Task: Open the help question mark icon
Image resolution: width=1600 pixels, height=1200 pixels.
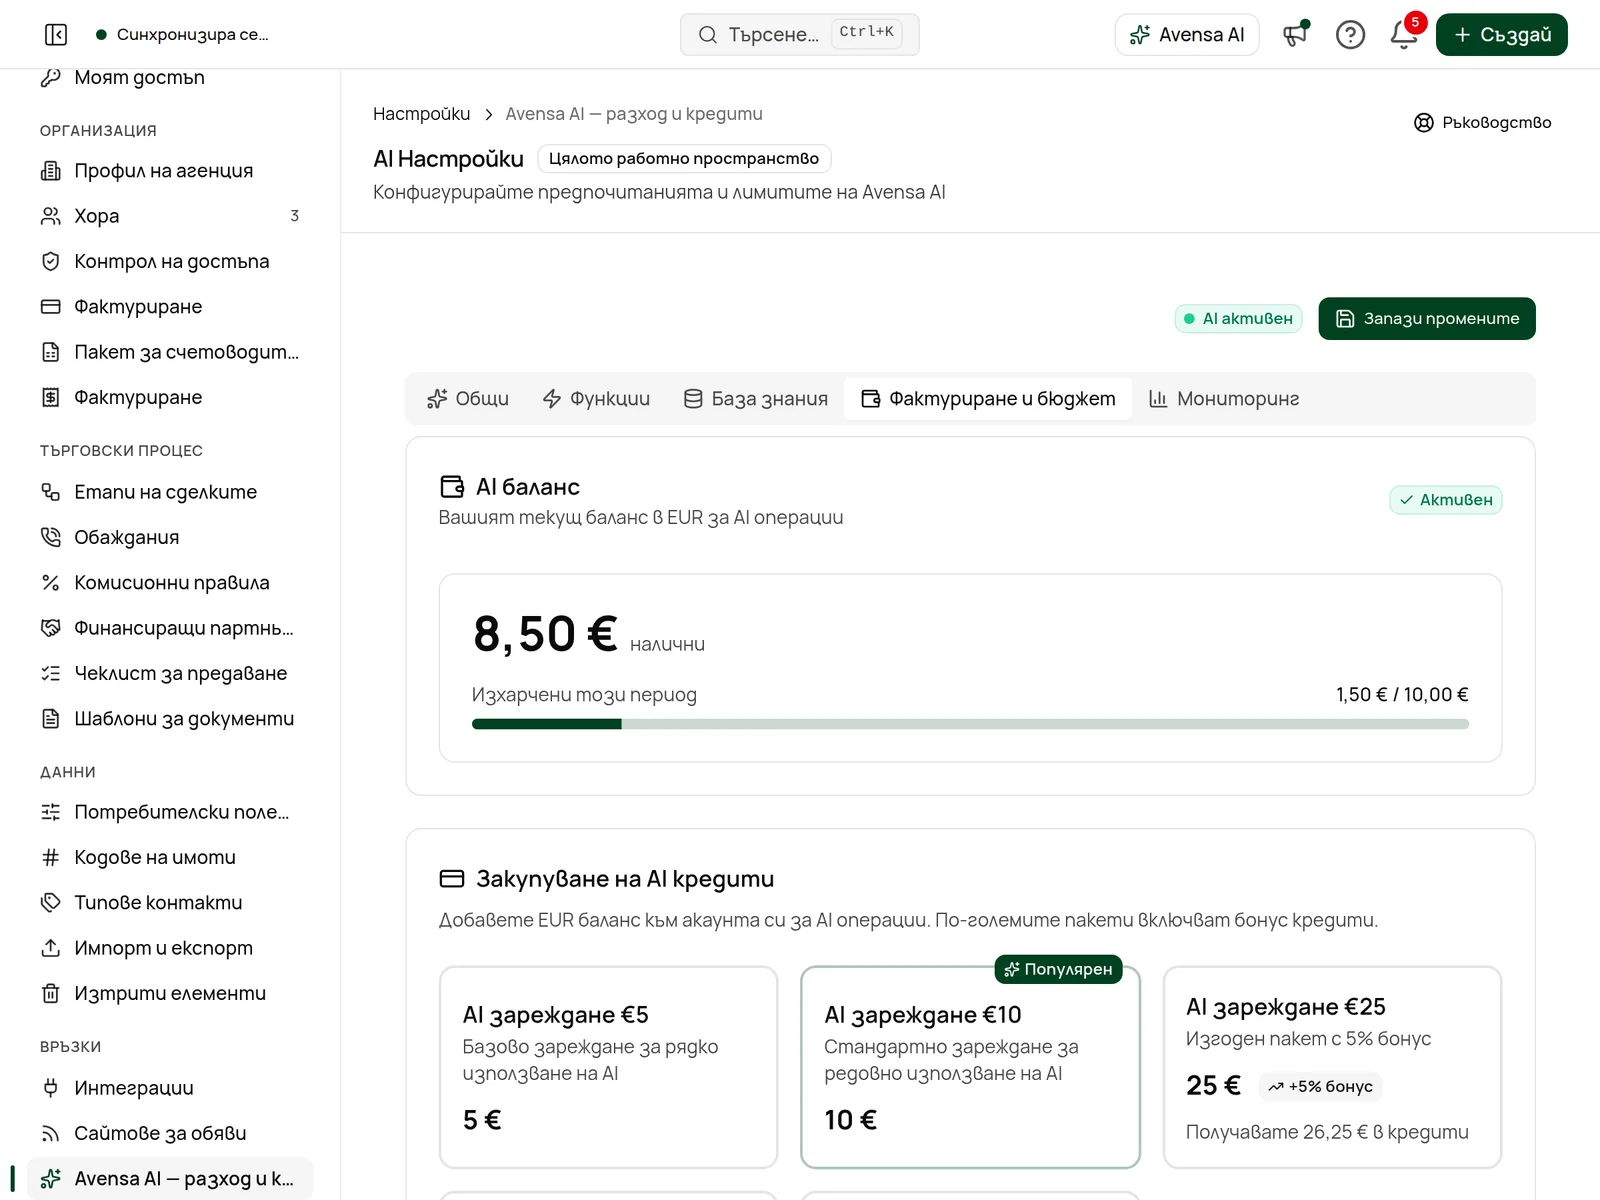Action: [x=1350, y=35]
